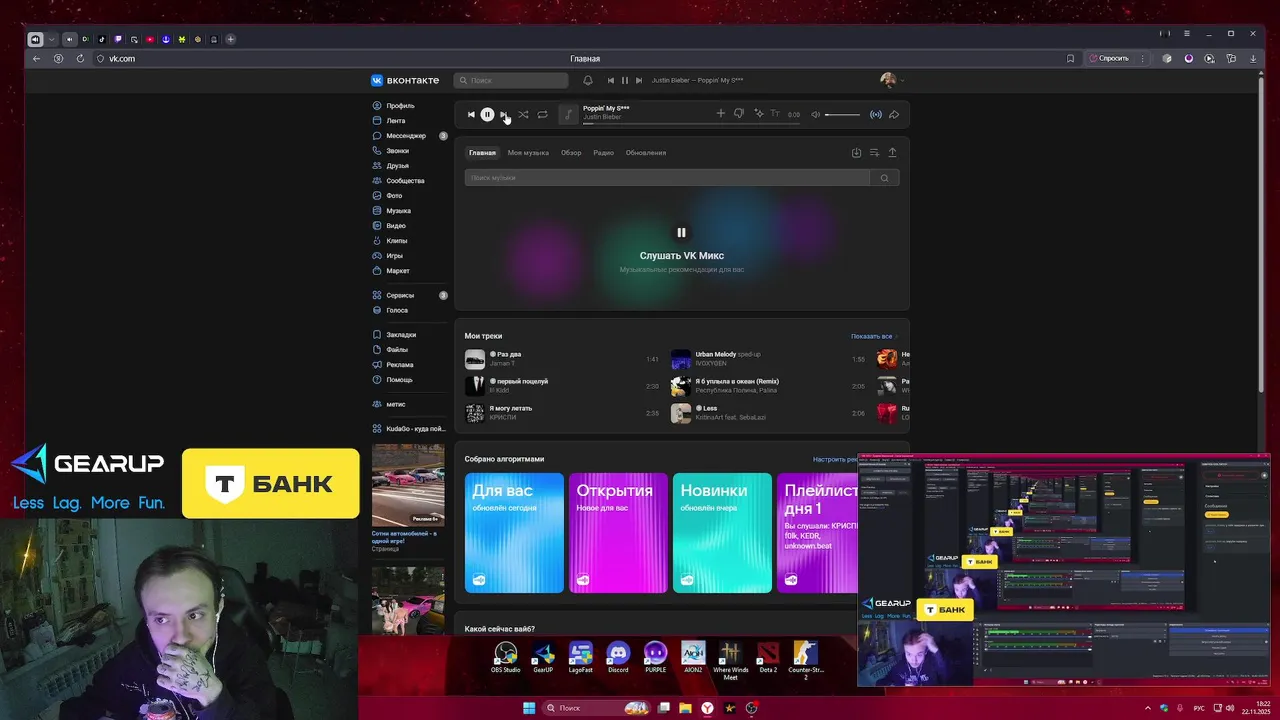The height and width of the screenshot is (720, 1280).
Task: Open Dota 2 desktop shortcut
Action: (x=768, y=657)
